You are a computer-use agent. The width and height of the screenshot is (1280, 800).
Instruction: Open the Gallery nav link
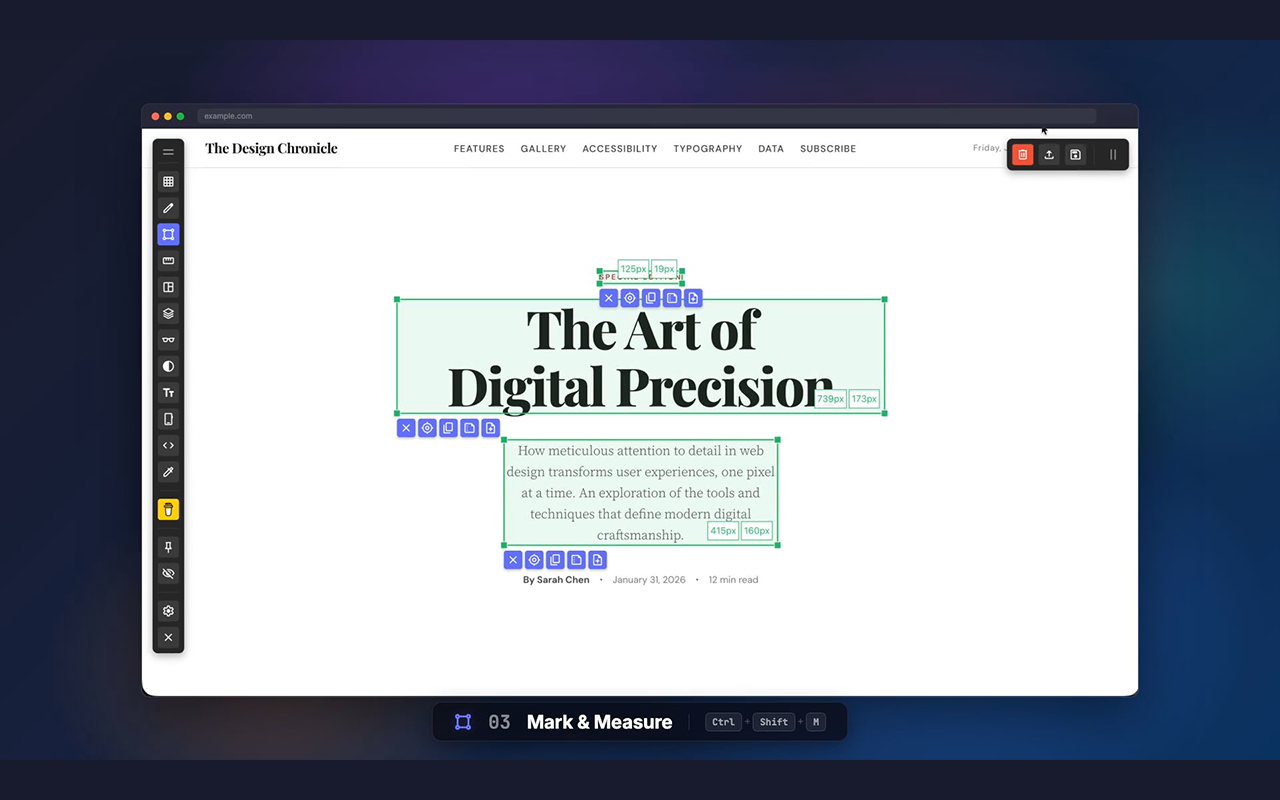543,149
